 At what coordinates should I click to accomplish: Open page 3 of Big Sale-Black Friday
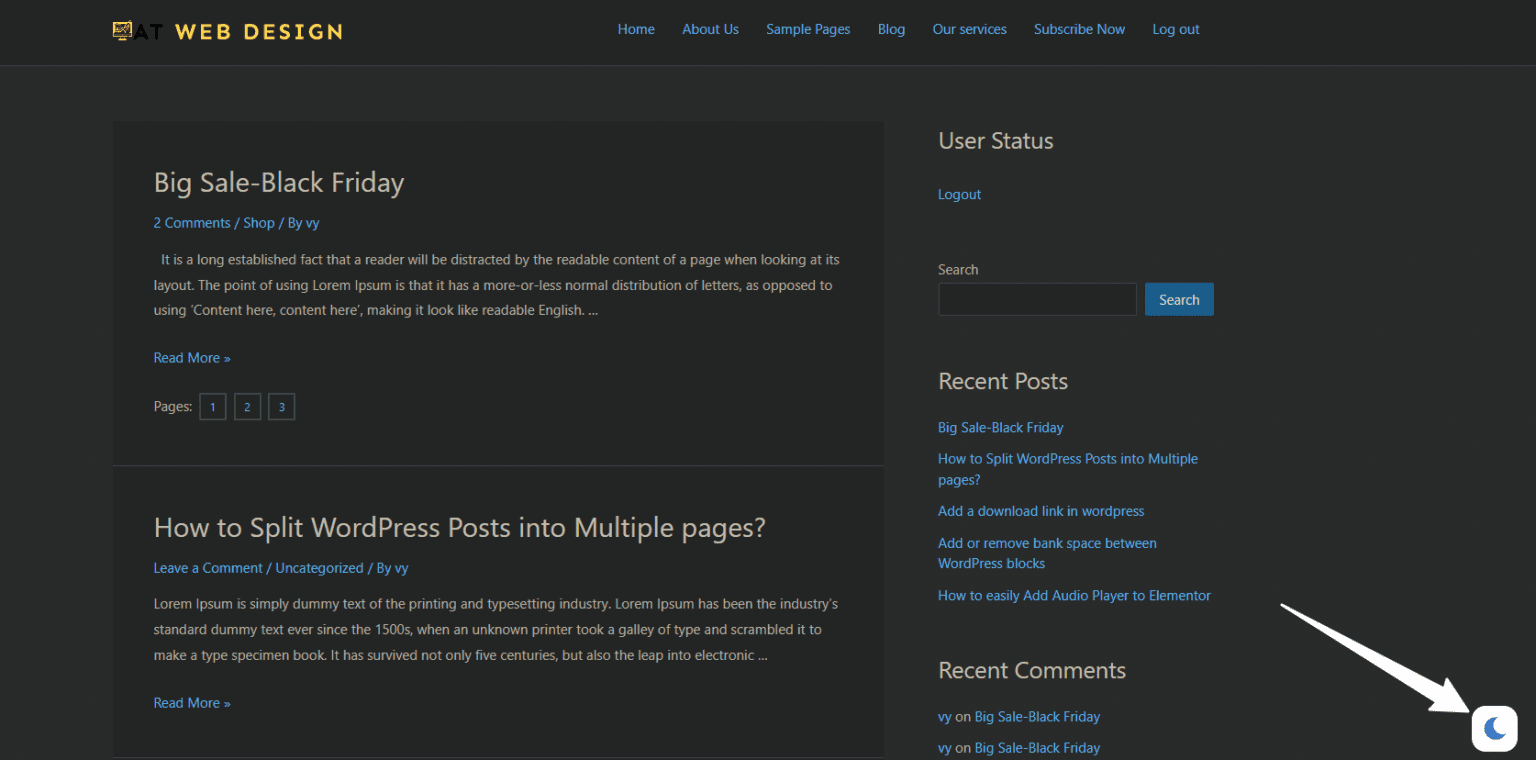281,406
